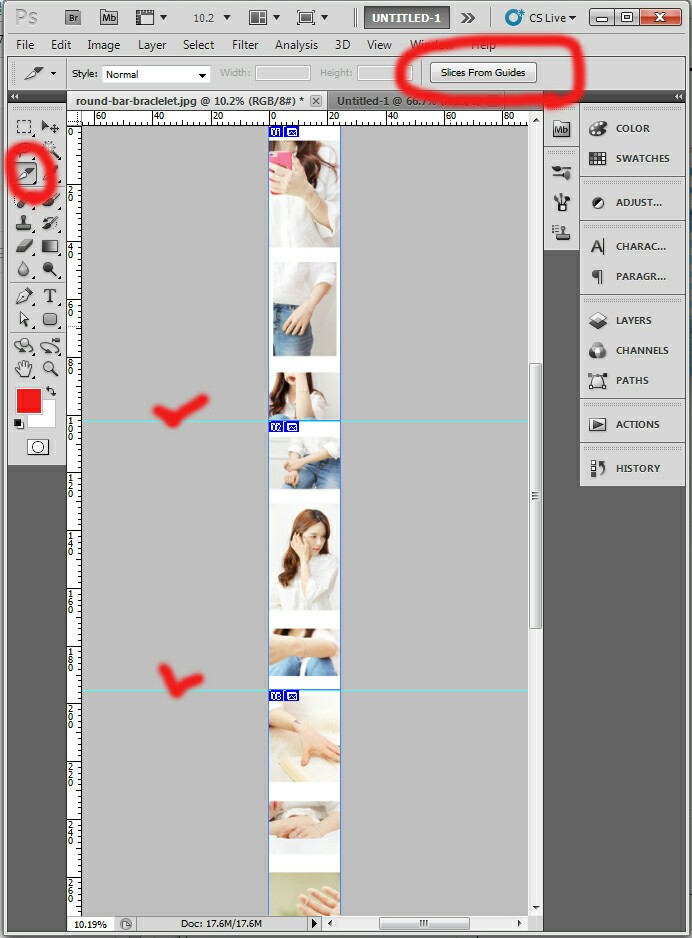The image size is (692, 938).
Task: Open the Brush Presets panel icon
Action: coord(561,202)
